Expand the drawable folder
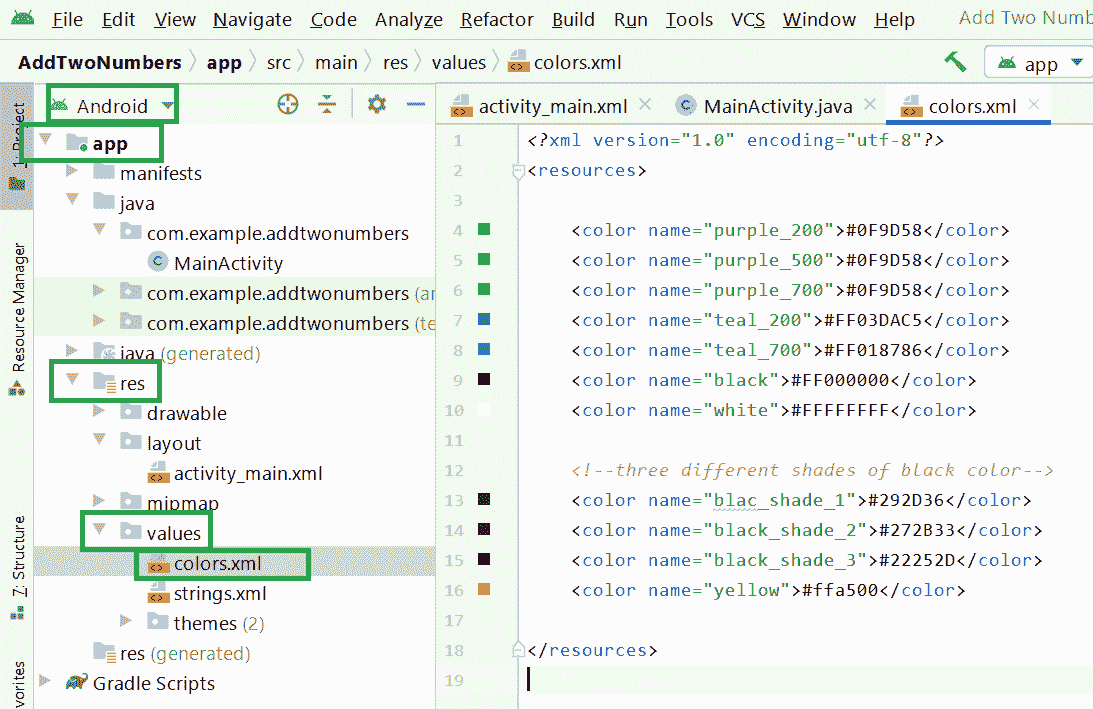 99,413
